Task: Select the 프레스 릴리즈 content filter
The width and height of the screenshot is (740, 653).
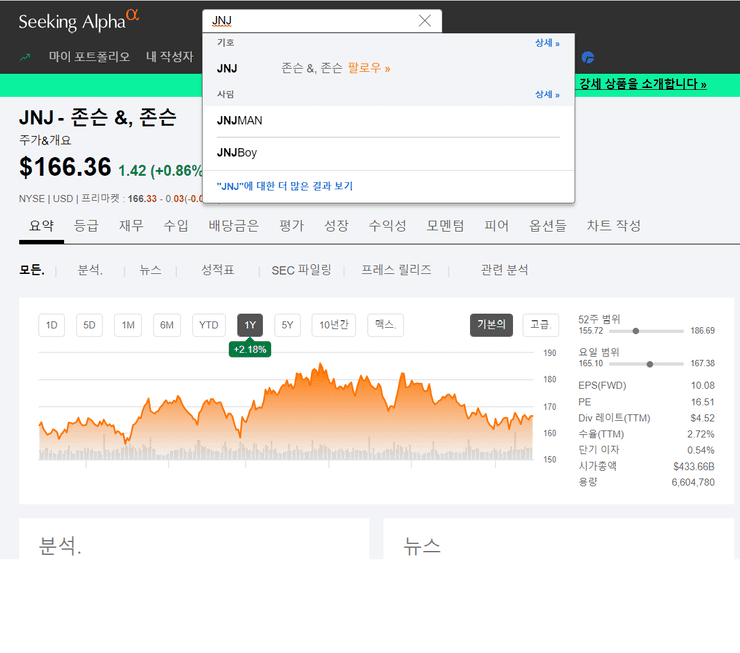Action: pos(396,270)
